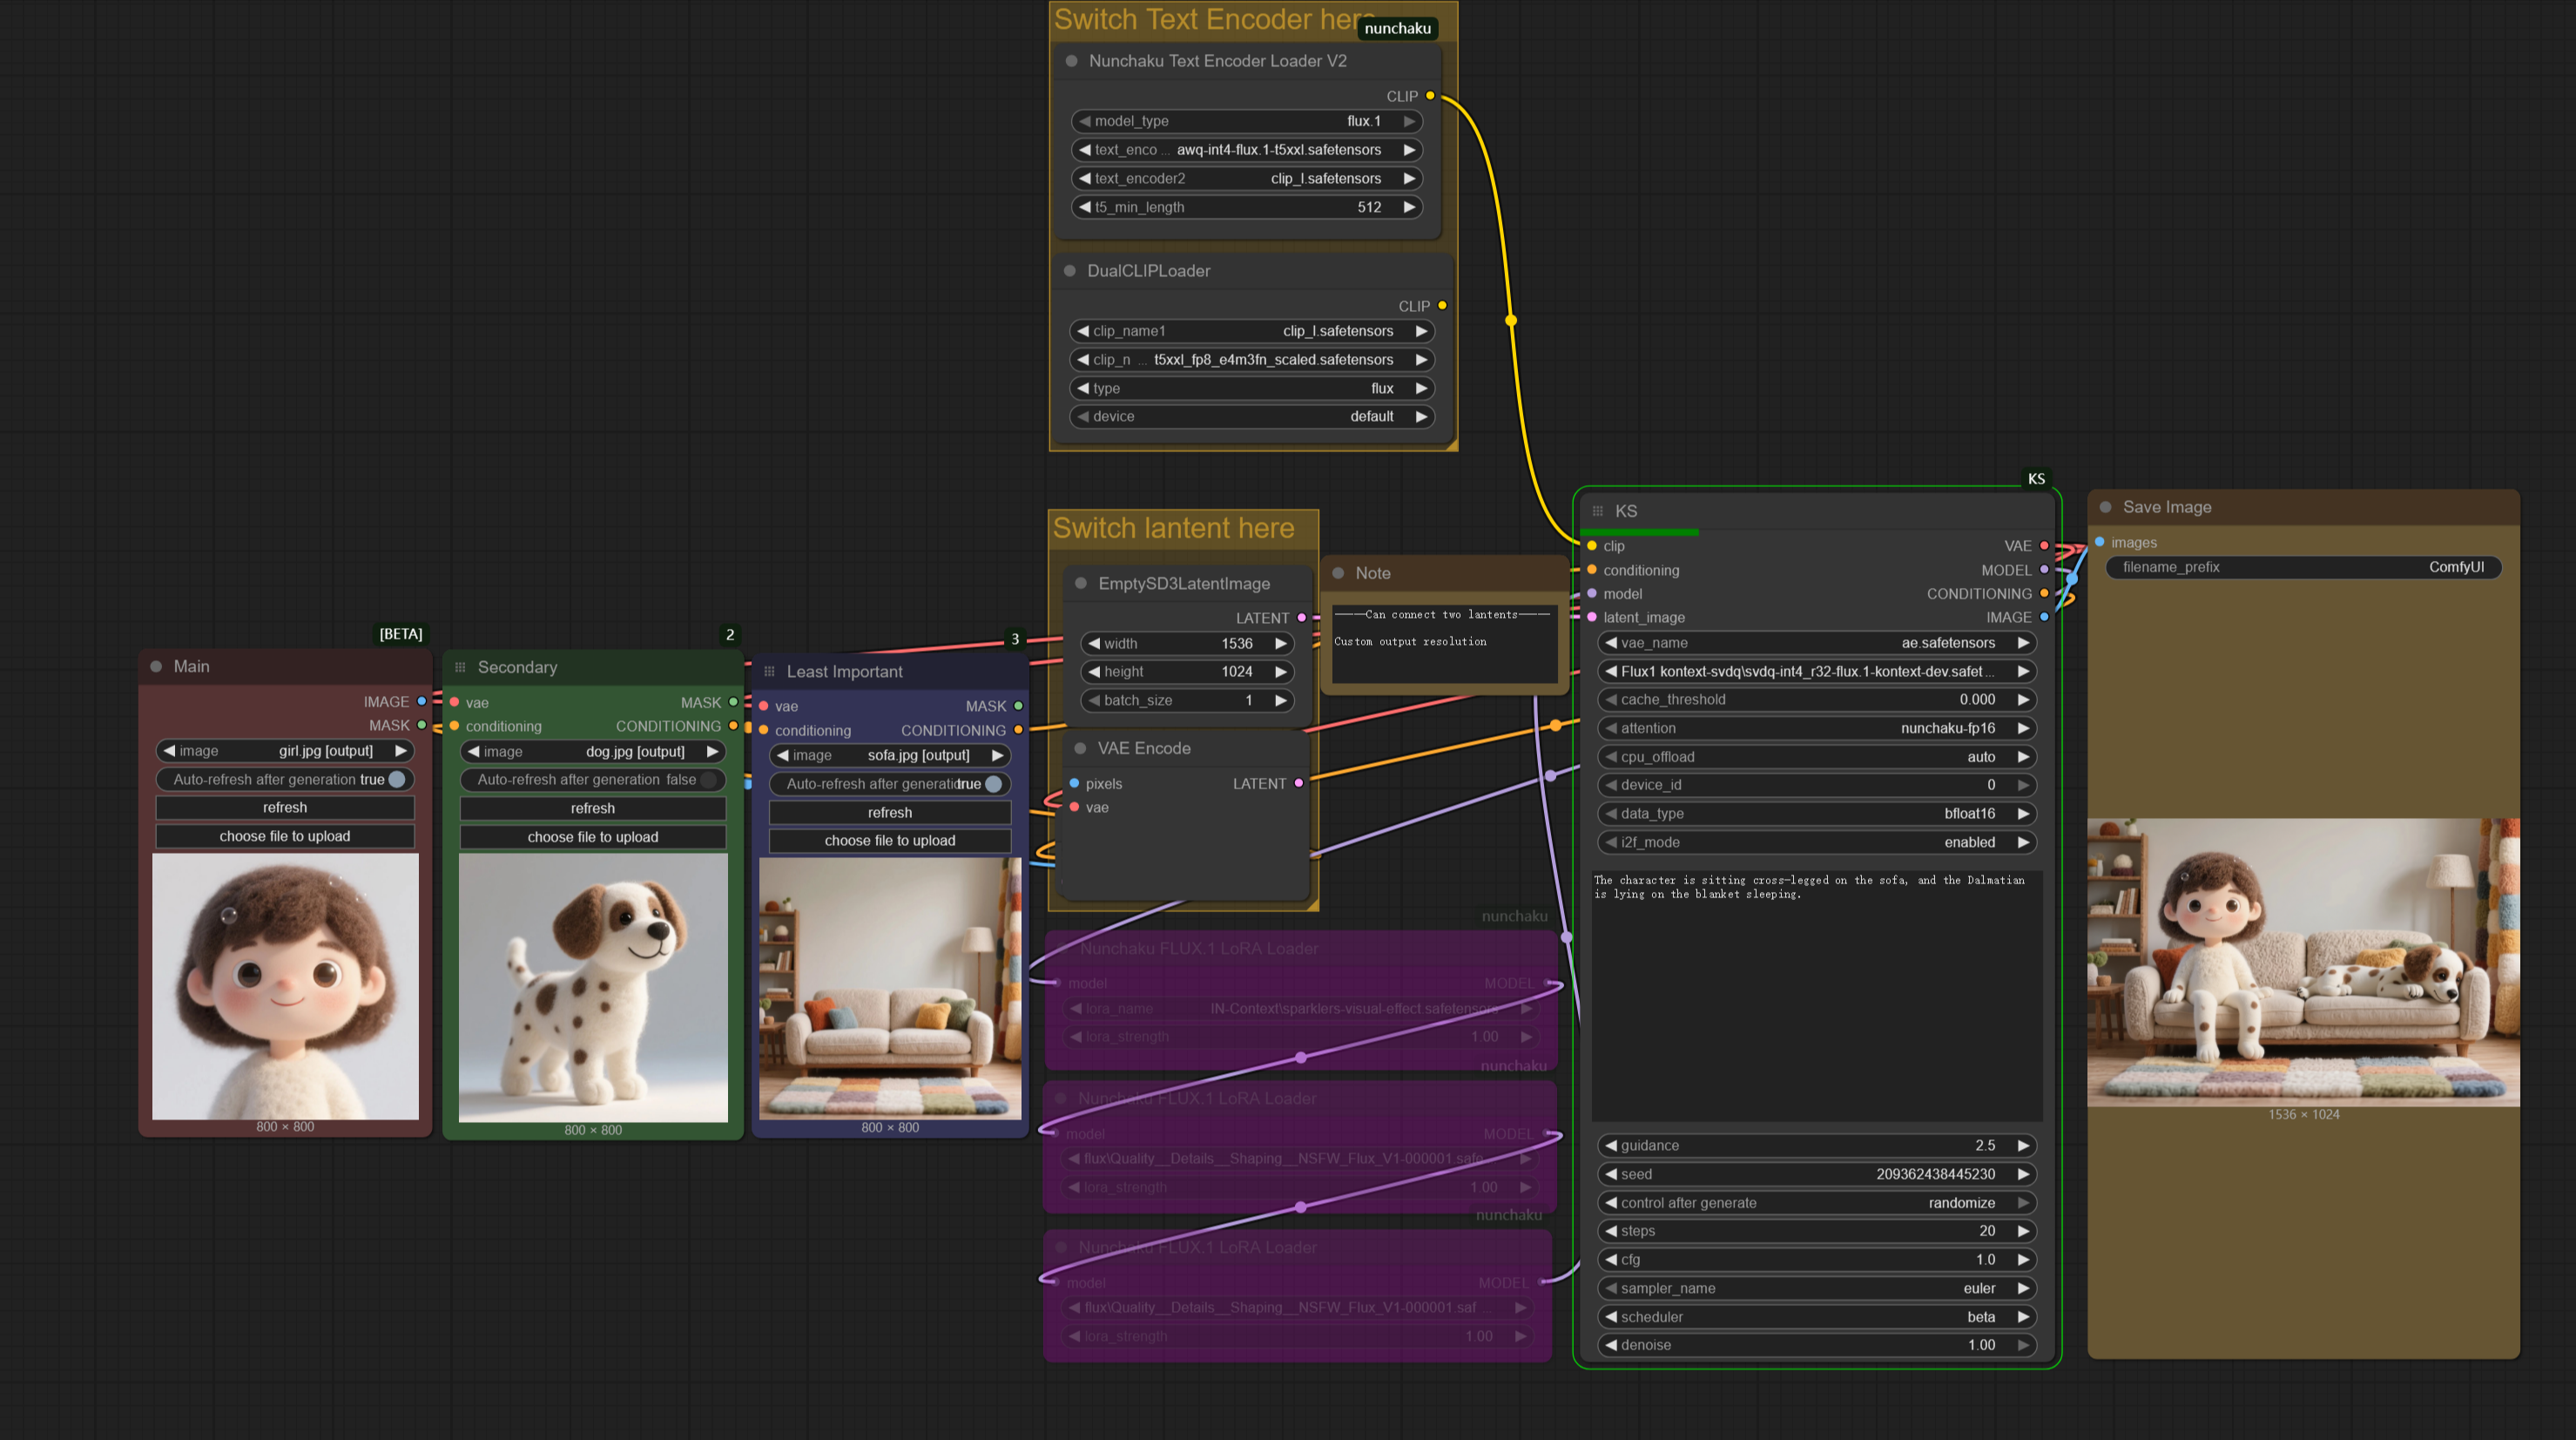Click the Switch lantent here group title

pos(1173,528)
